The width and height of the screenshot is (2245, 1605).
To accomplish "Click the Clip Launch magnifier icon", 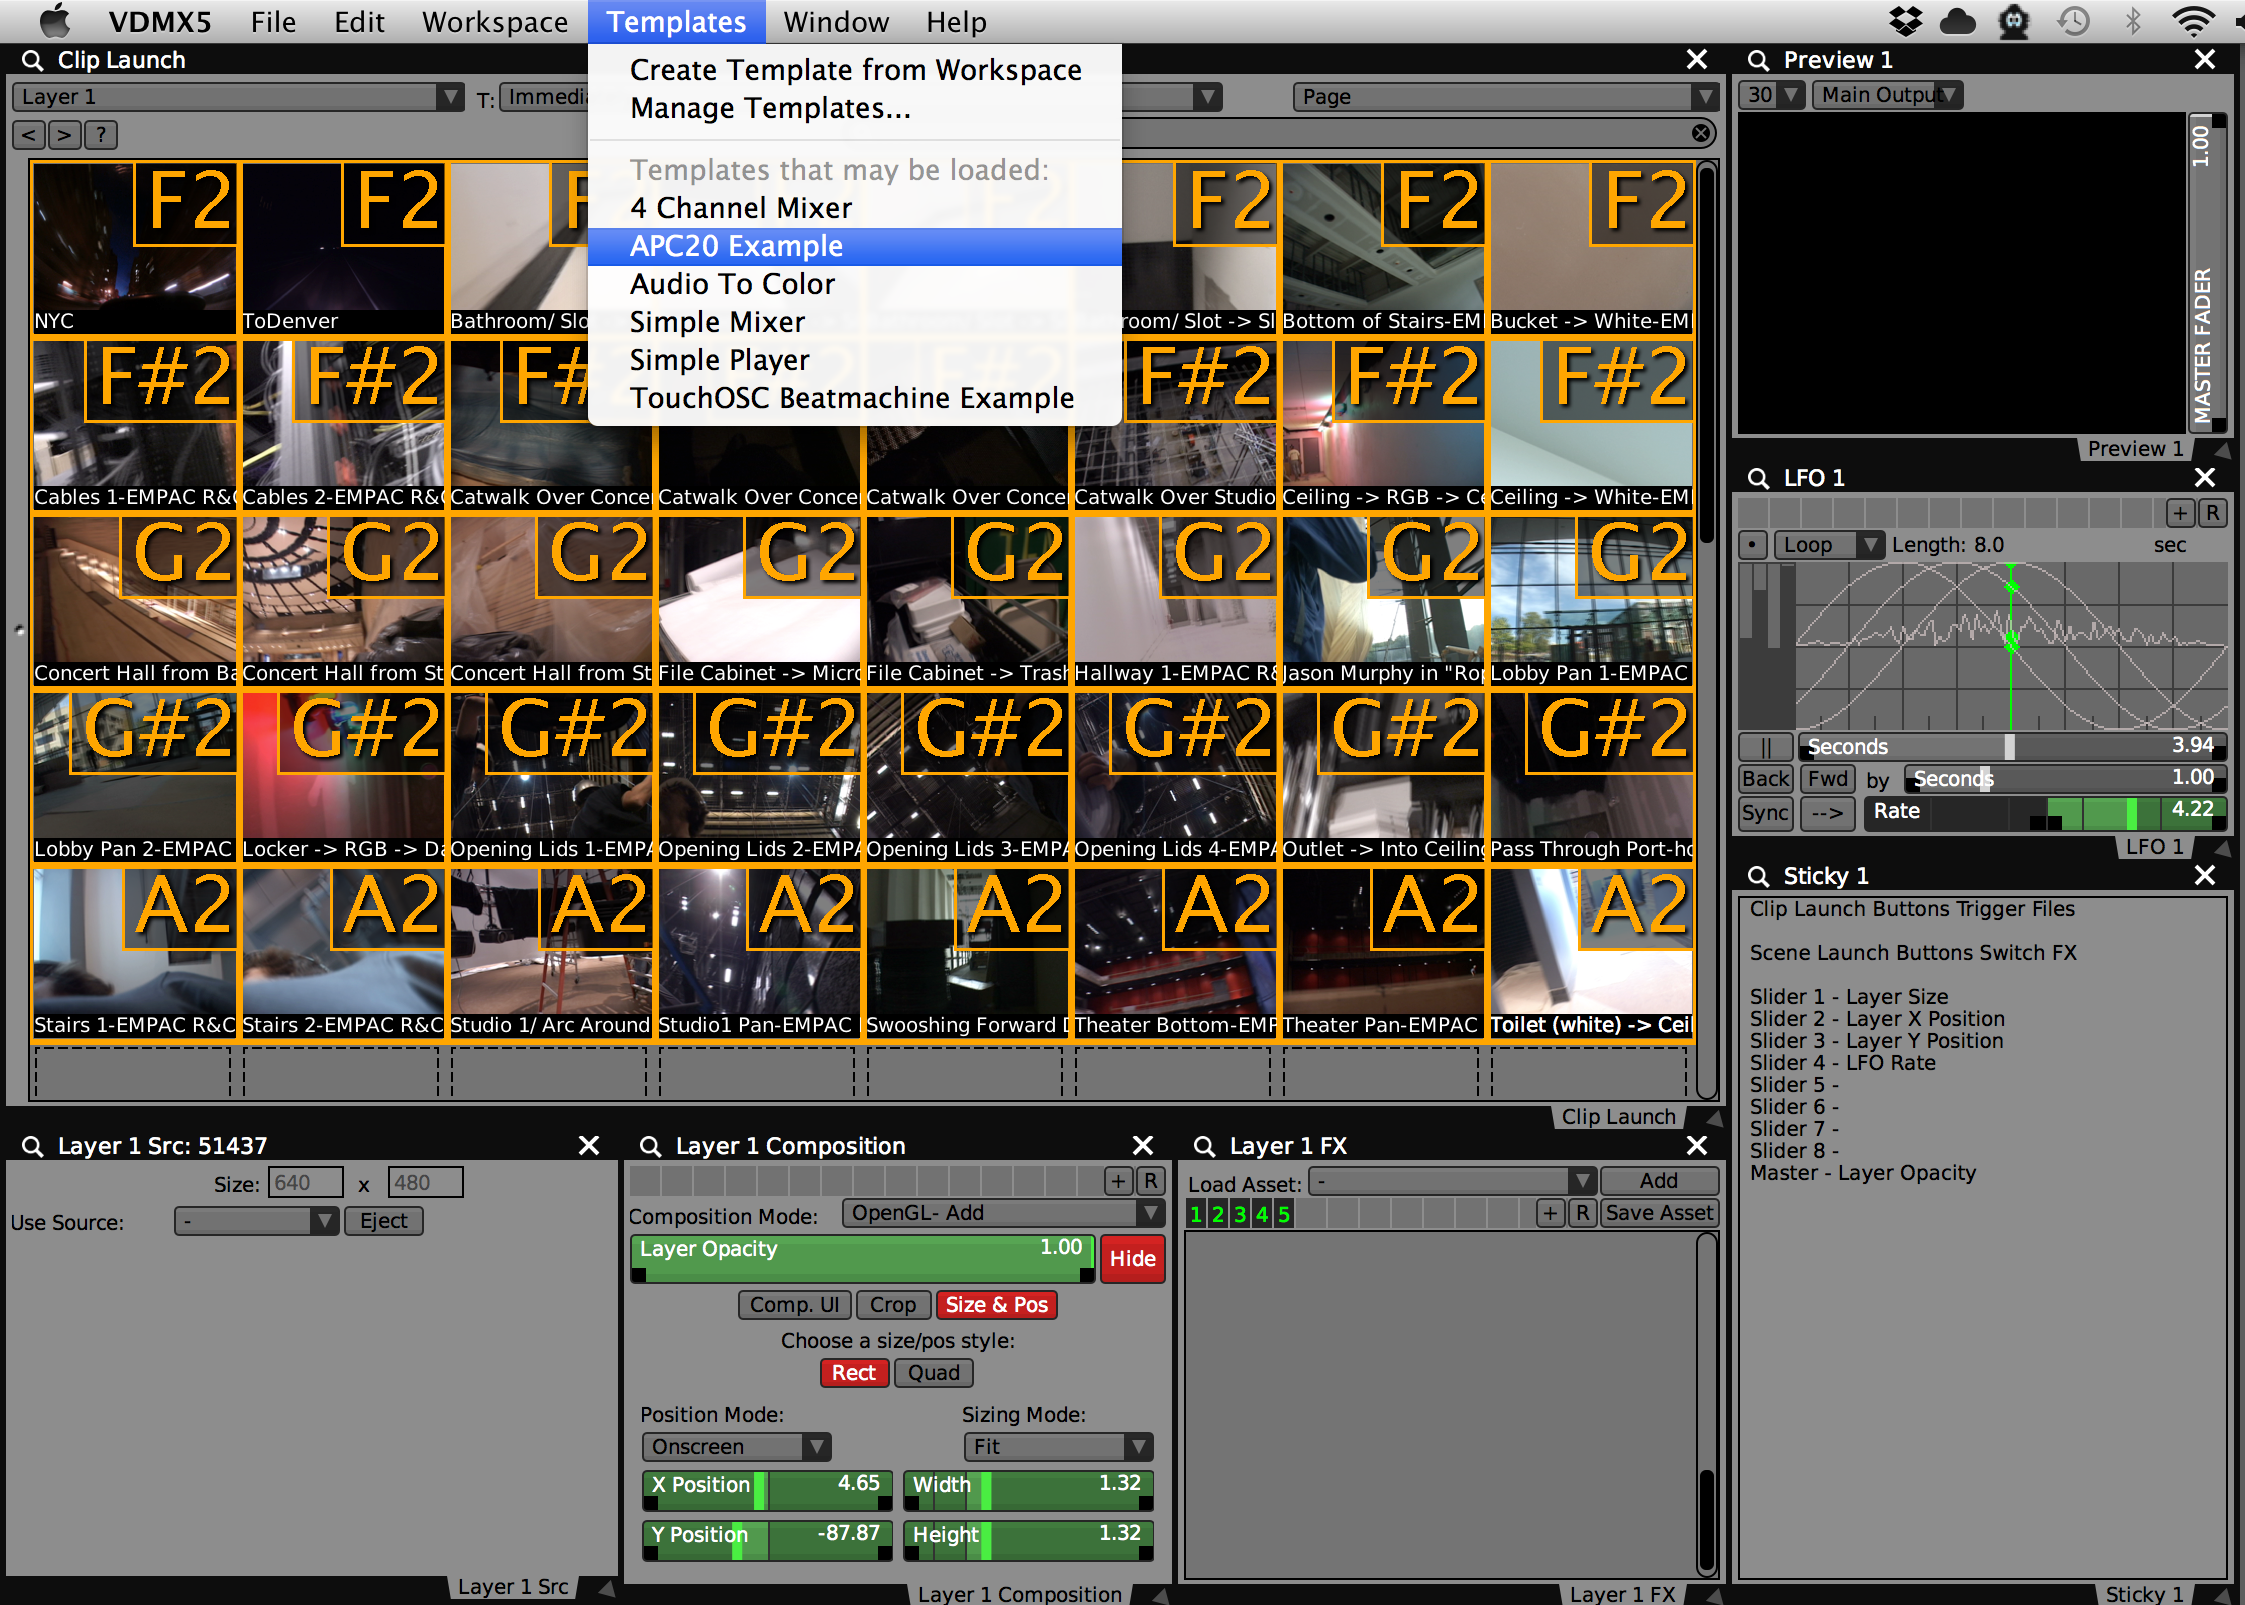I will 32,60.
